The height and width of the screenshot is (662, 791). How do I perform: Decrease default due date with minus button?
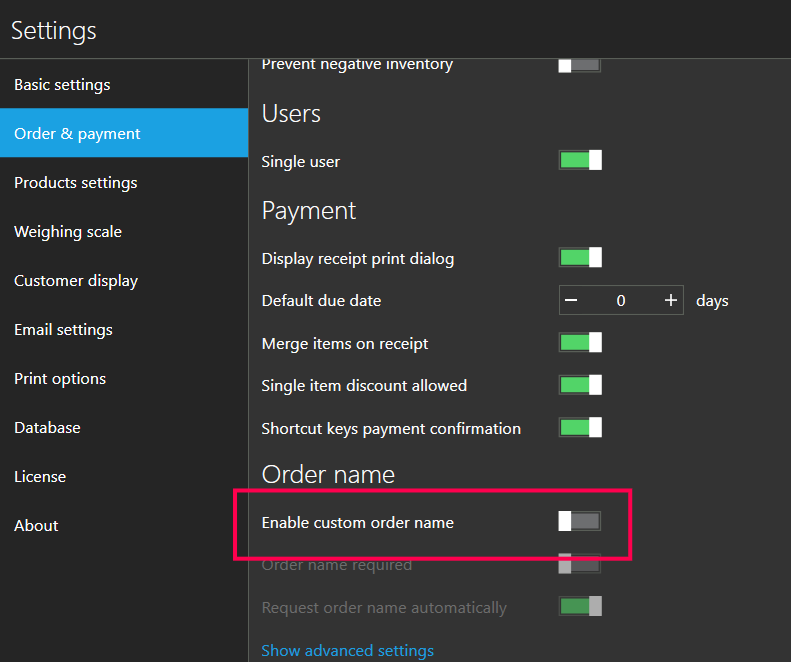(571, 301)
